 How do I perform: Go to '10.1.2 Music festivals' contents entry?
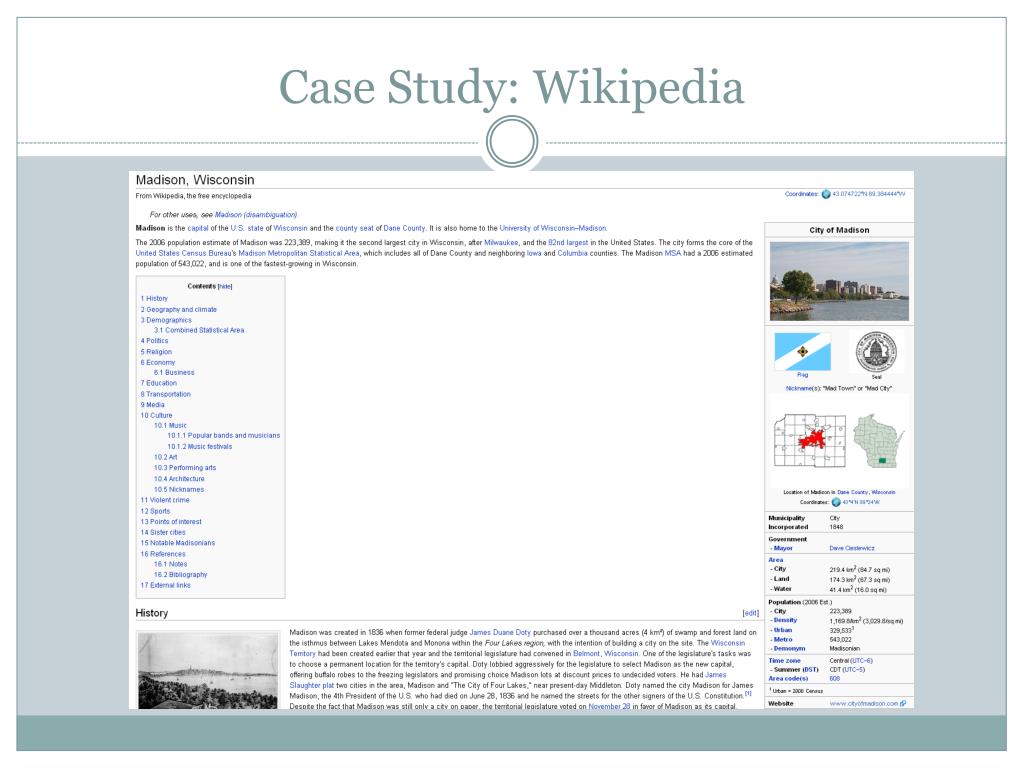pyautogui.click(x=200, y=447)
